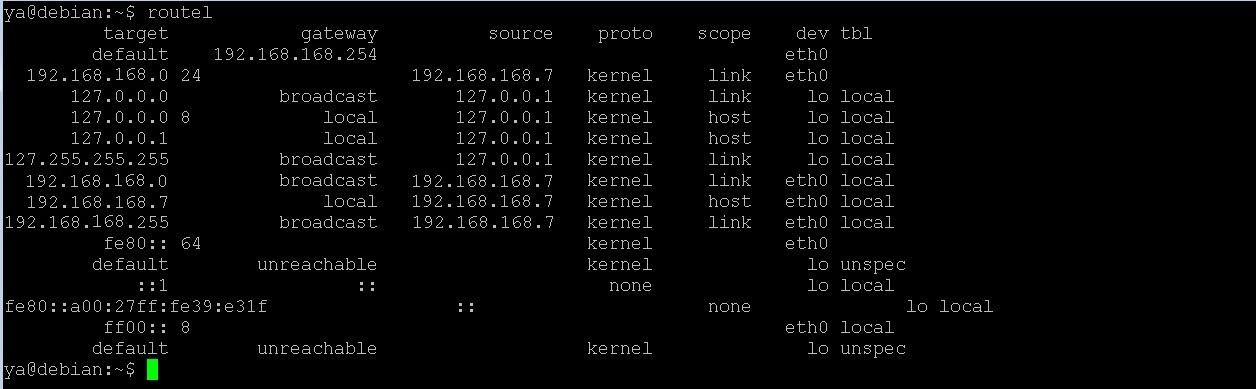Select the 192.168.168.254 gateway address
The image size is (1256, 389).
coord(296,55)
